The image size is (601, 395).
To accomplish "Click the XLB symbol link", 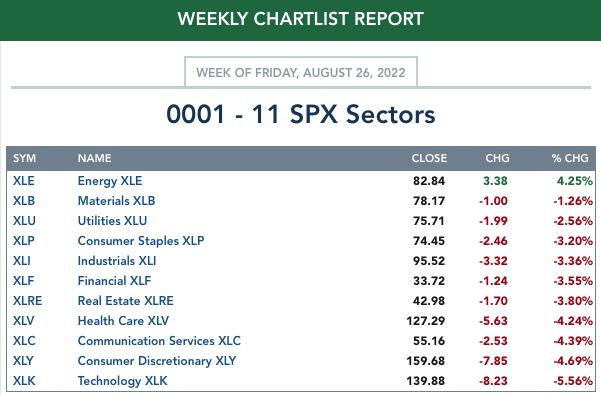I will (24, 201).
